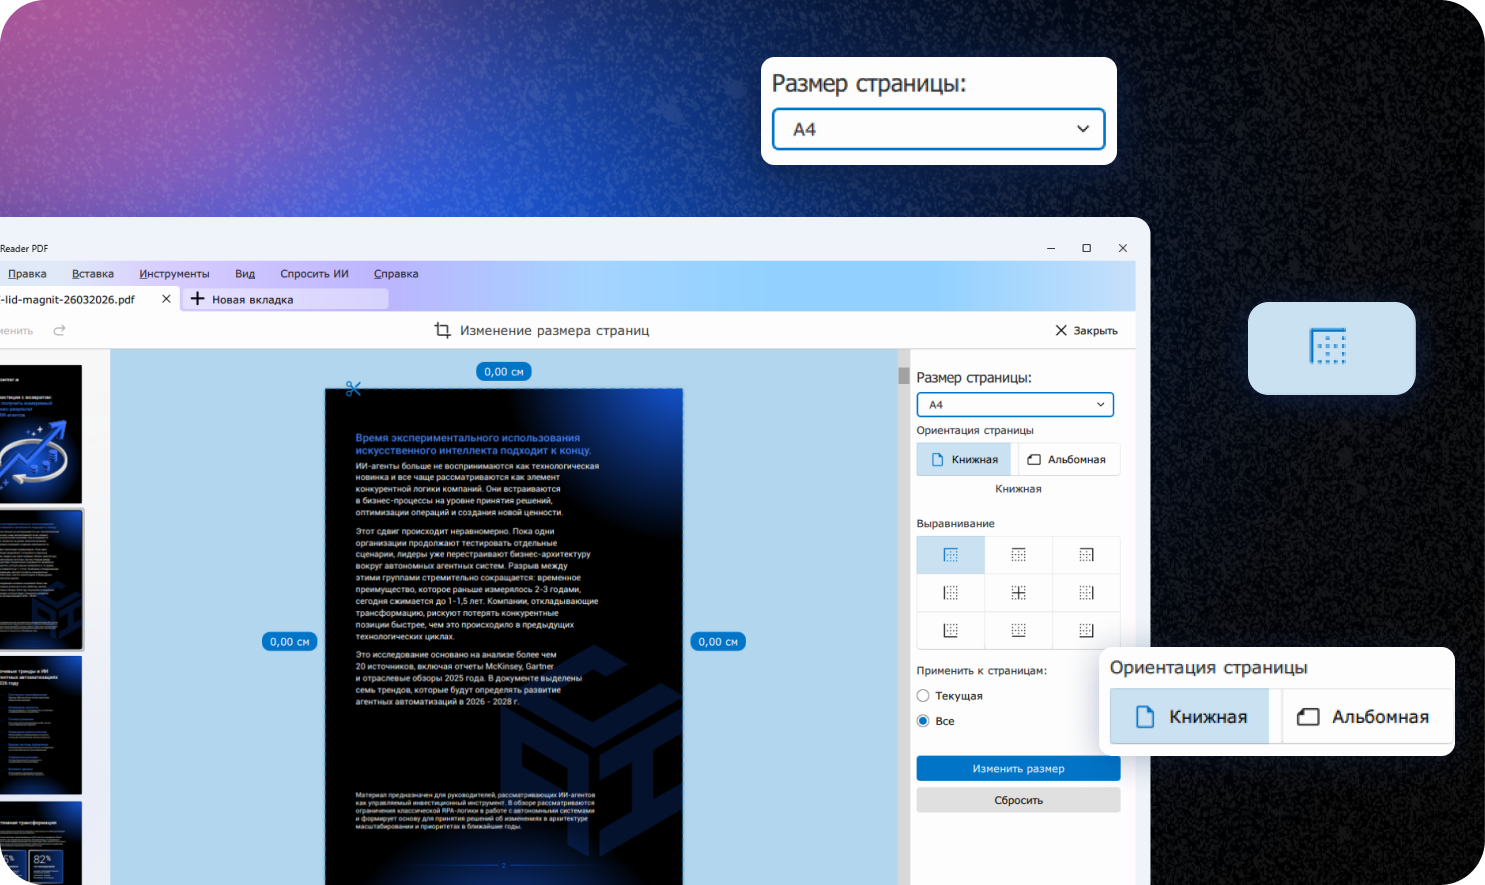Click the vertical scrollbar thumb beside the page
The height and width of the screenshot is (885, 1485).
pyautogui.click(x=904, y=376)
